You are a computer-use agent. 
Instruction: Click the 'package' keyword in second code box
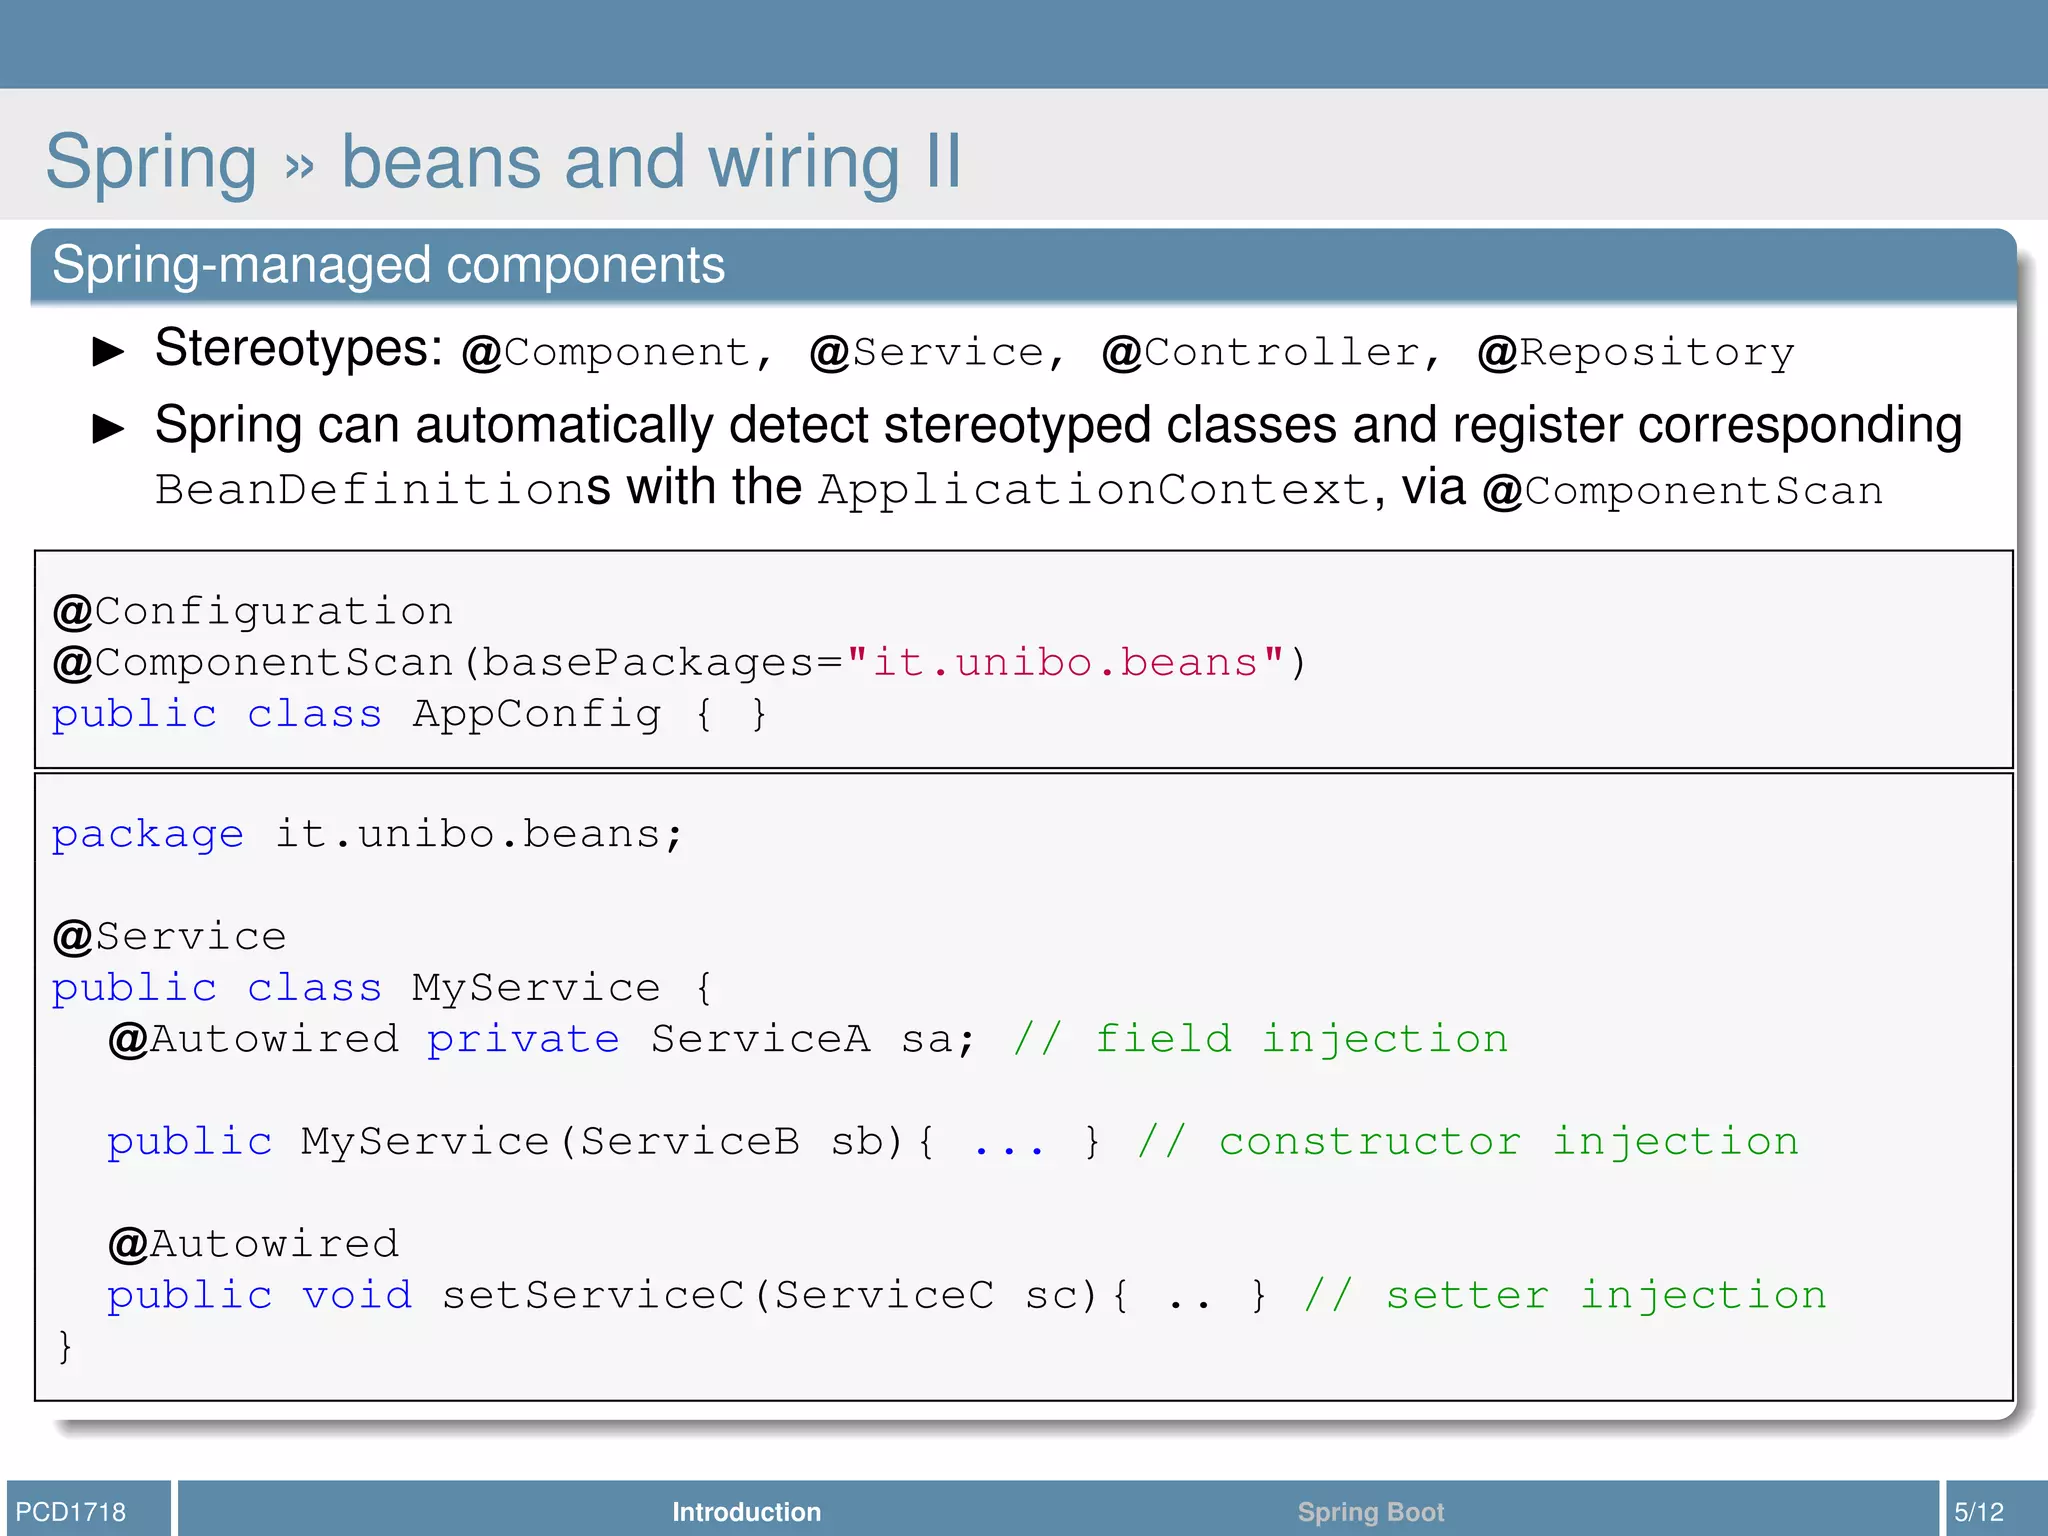(x=148, y=834)
